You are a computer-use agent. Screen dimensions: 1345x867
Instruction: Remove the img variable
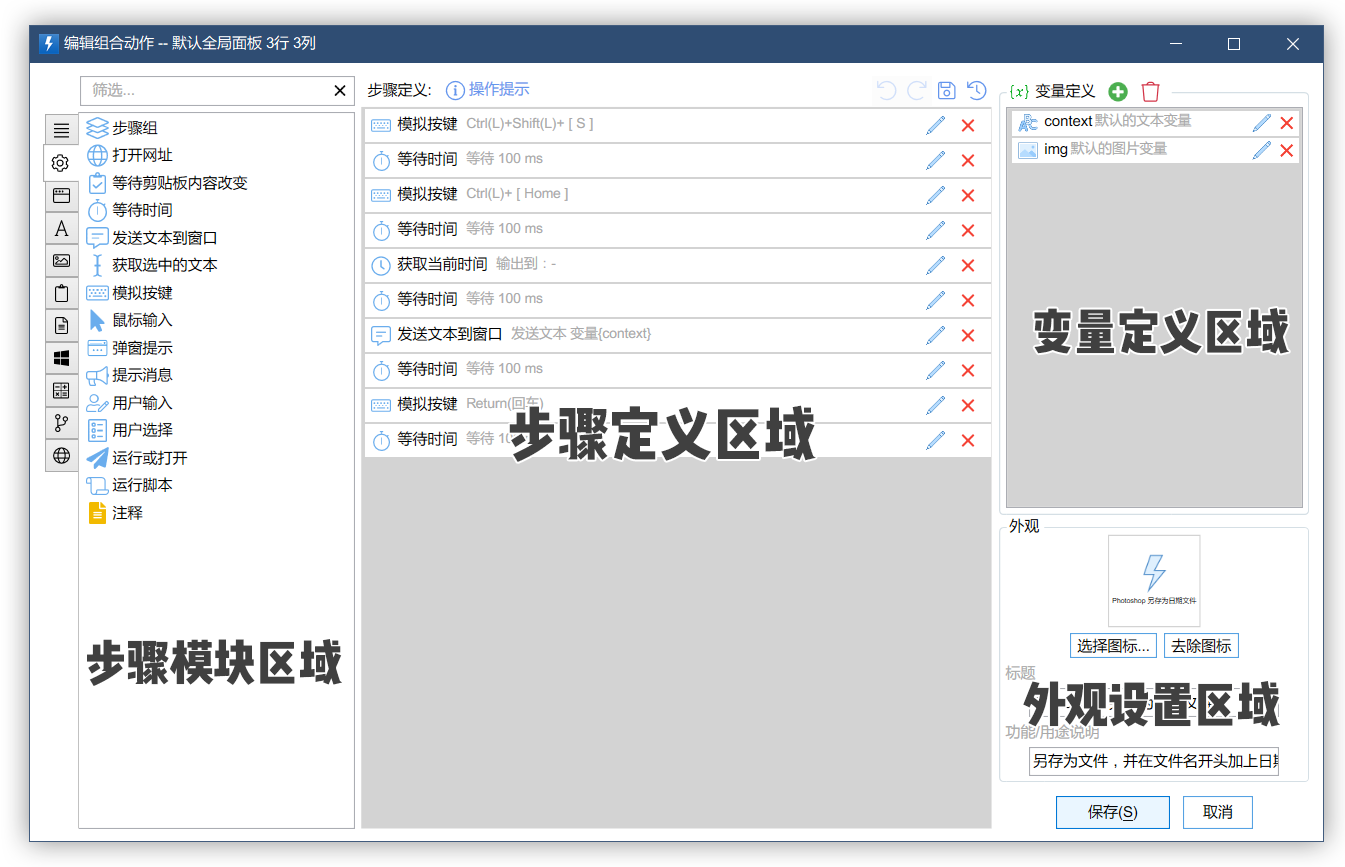[1287, 151]
